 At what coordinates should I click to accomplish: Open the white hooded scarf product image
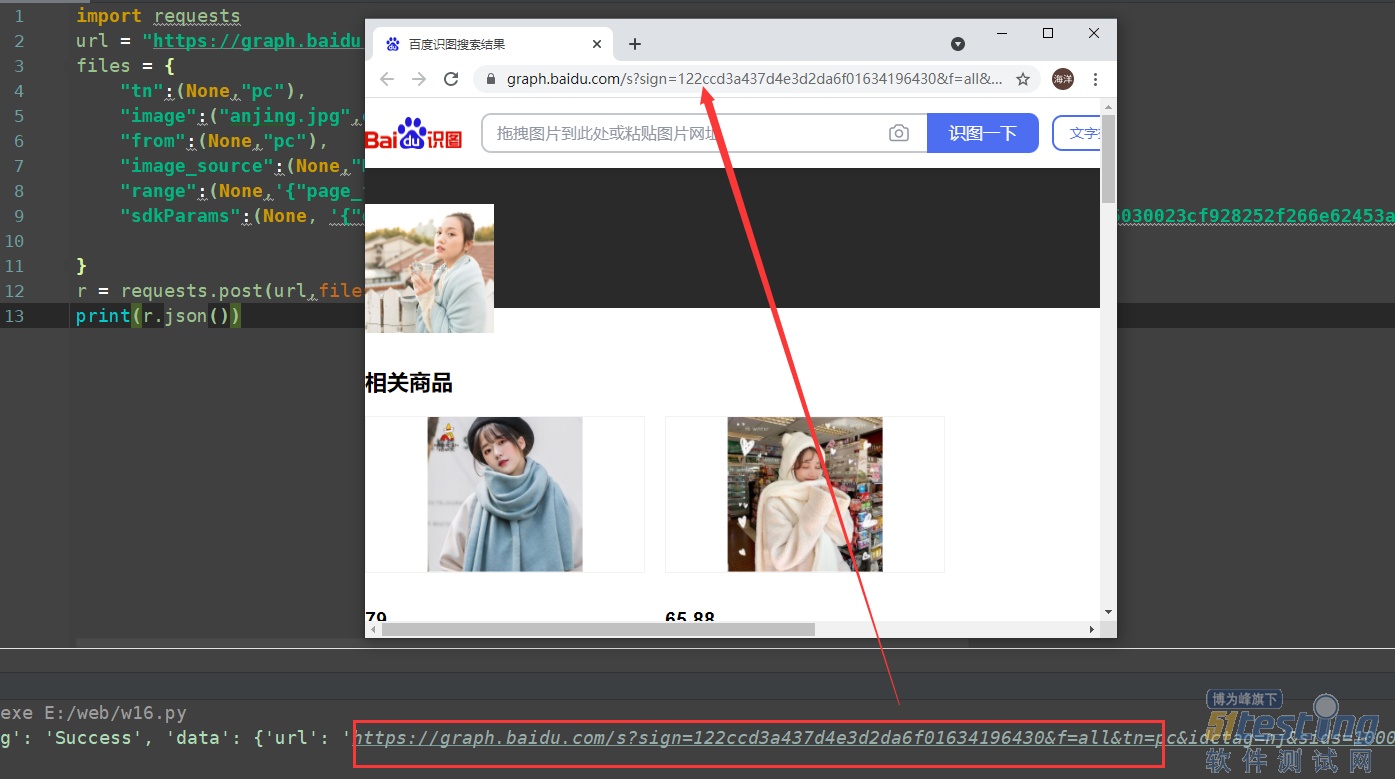point(805,494)
